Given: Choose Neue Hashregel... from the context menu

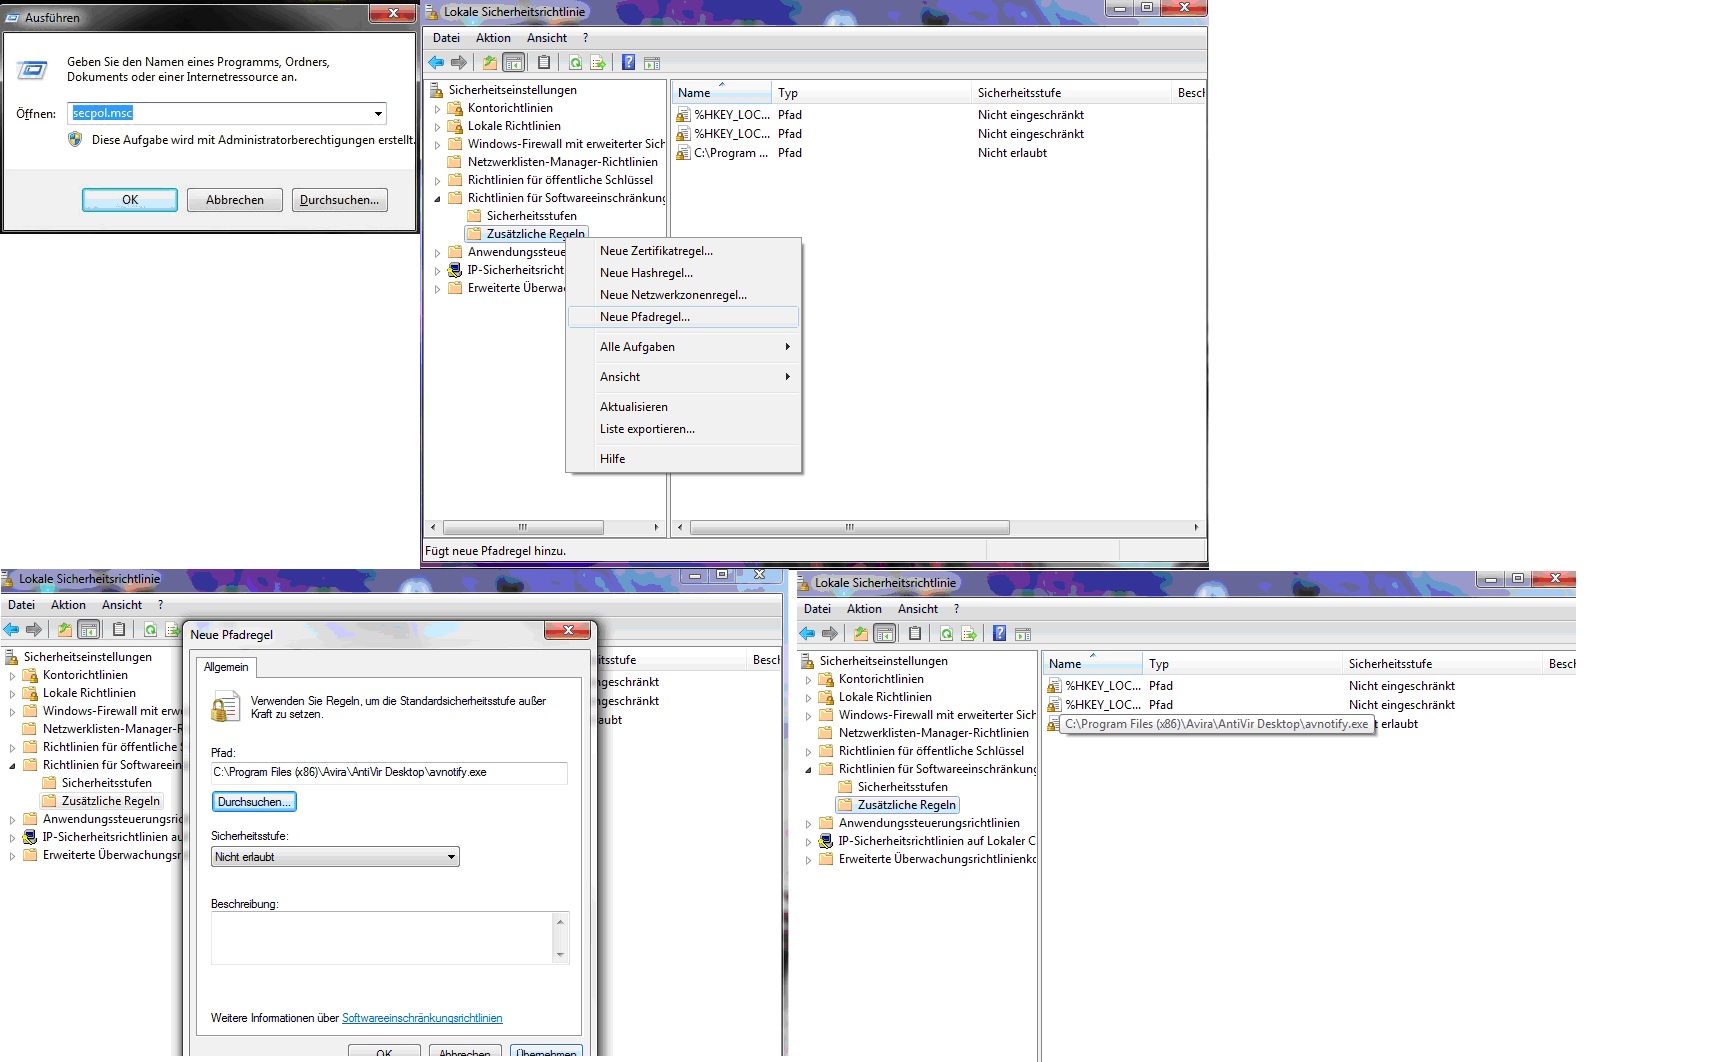Looking at the screenshot, I should pos(683,273).
